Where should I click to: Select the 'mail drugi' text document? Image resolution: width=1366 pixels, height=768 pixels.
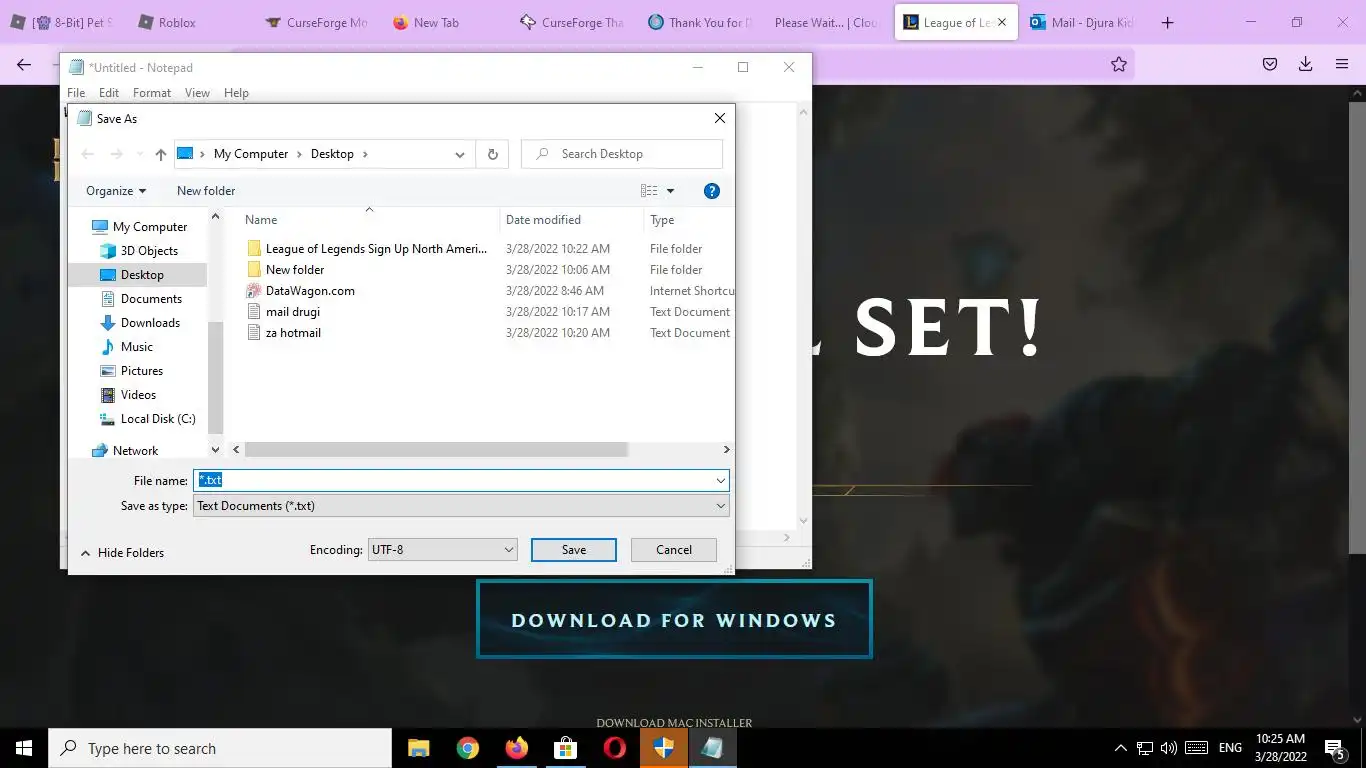pyautogui.click(x=292, y=312)
